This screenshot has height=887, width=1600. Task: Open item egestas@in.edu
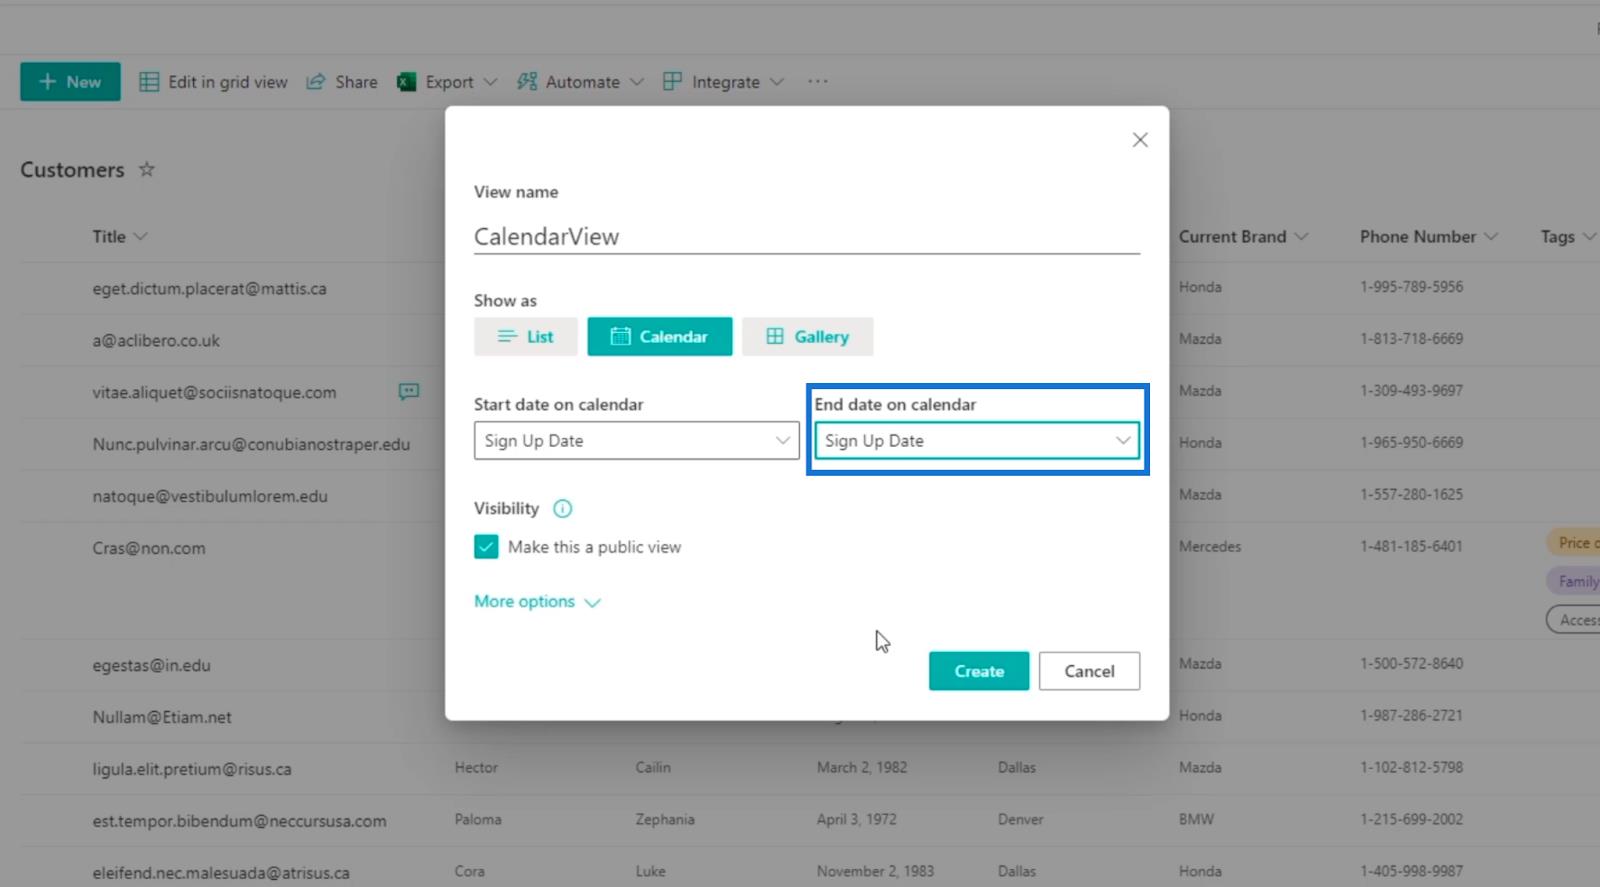(151, 666)
